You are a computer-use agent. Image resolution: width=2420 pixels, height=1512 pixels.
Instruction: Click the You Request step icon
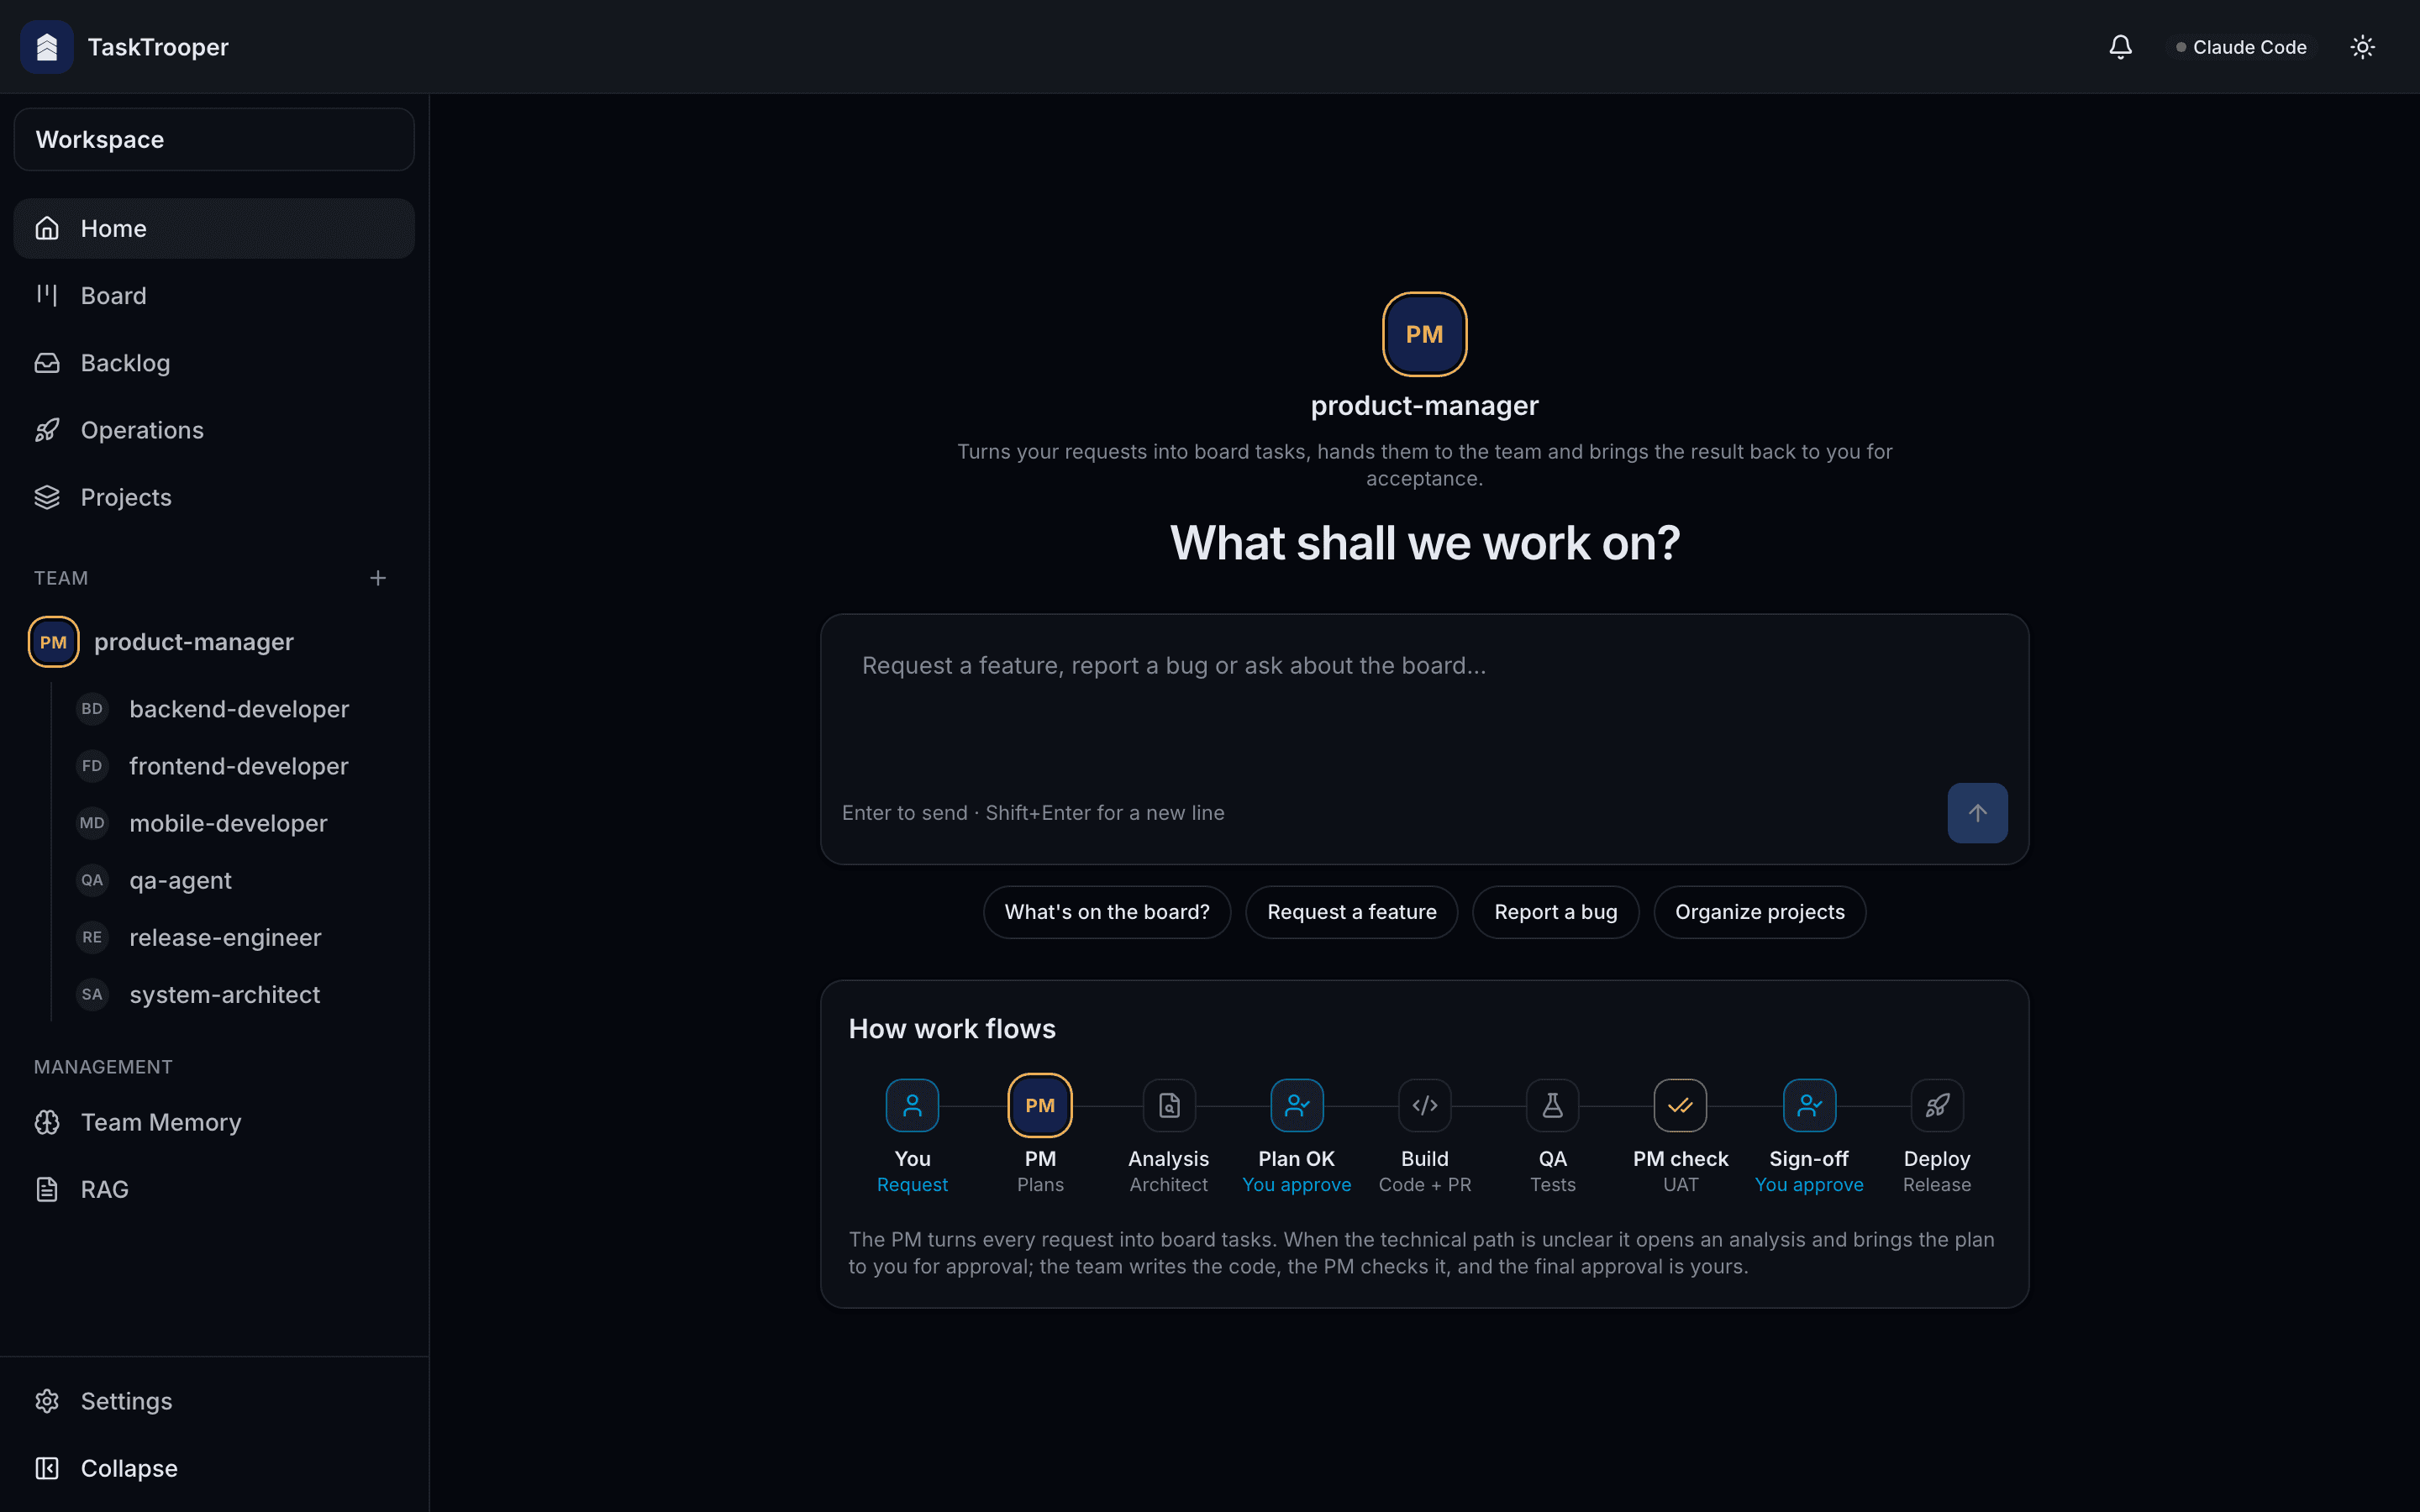pos(912,1105)
